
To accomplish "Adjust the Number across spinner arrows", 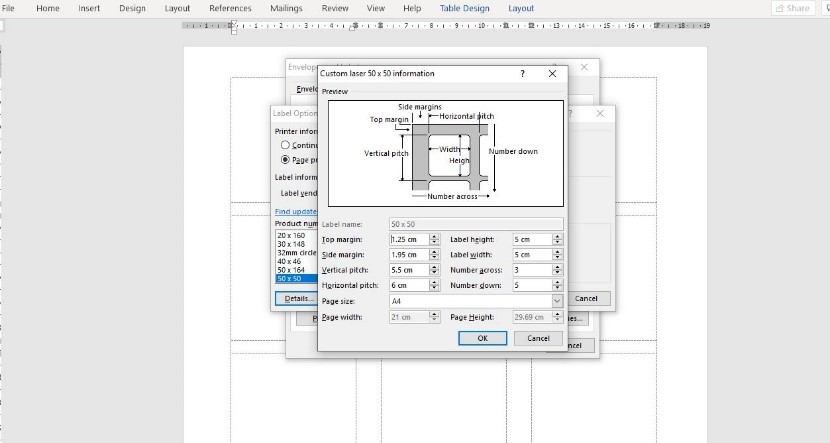I will tap(557, 270).
